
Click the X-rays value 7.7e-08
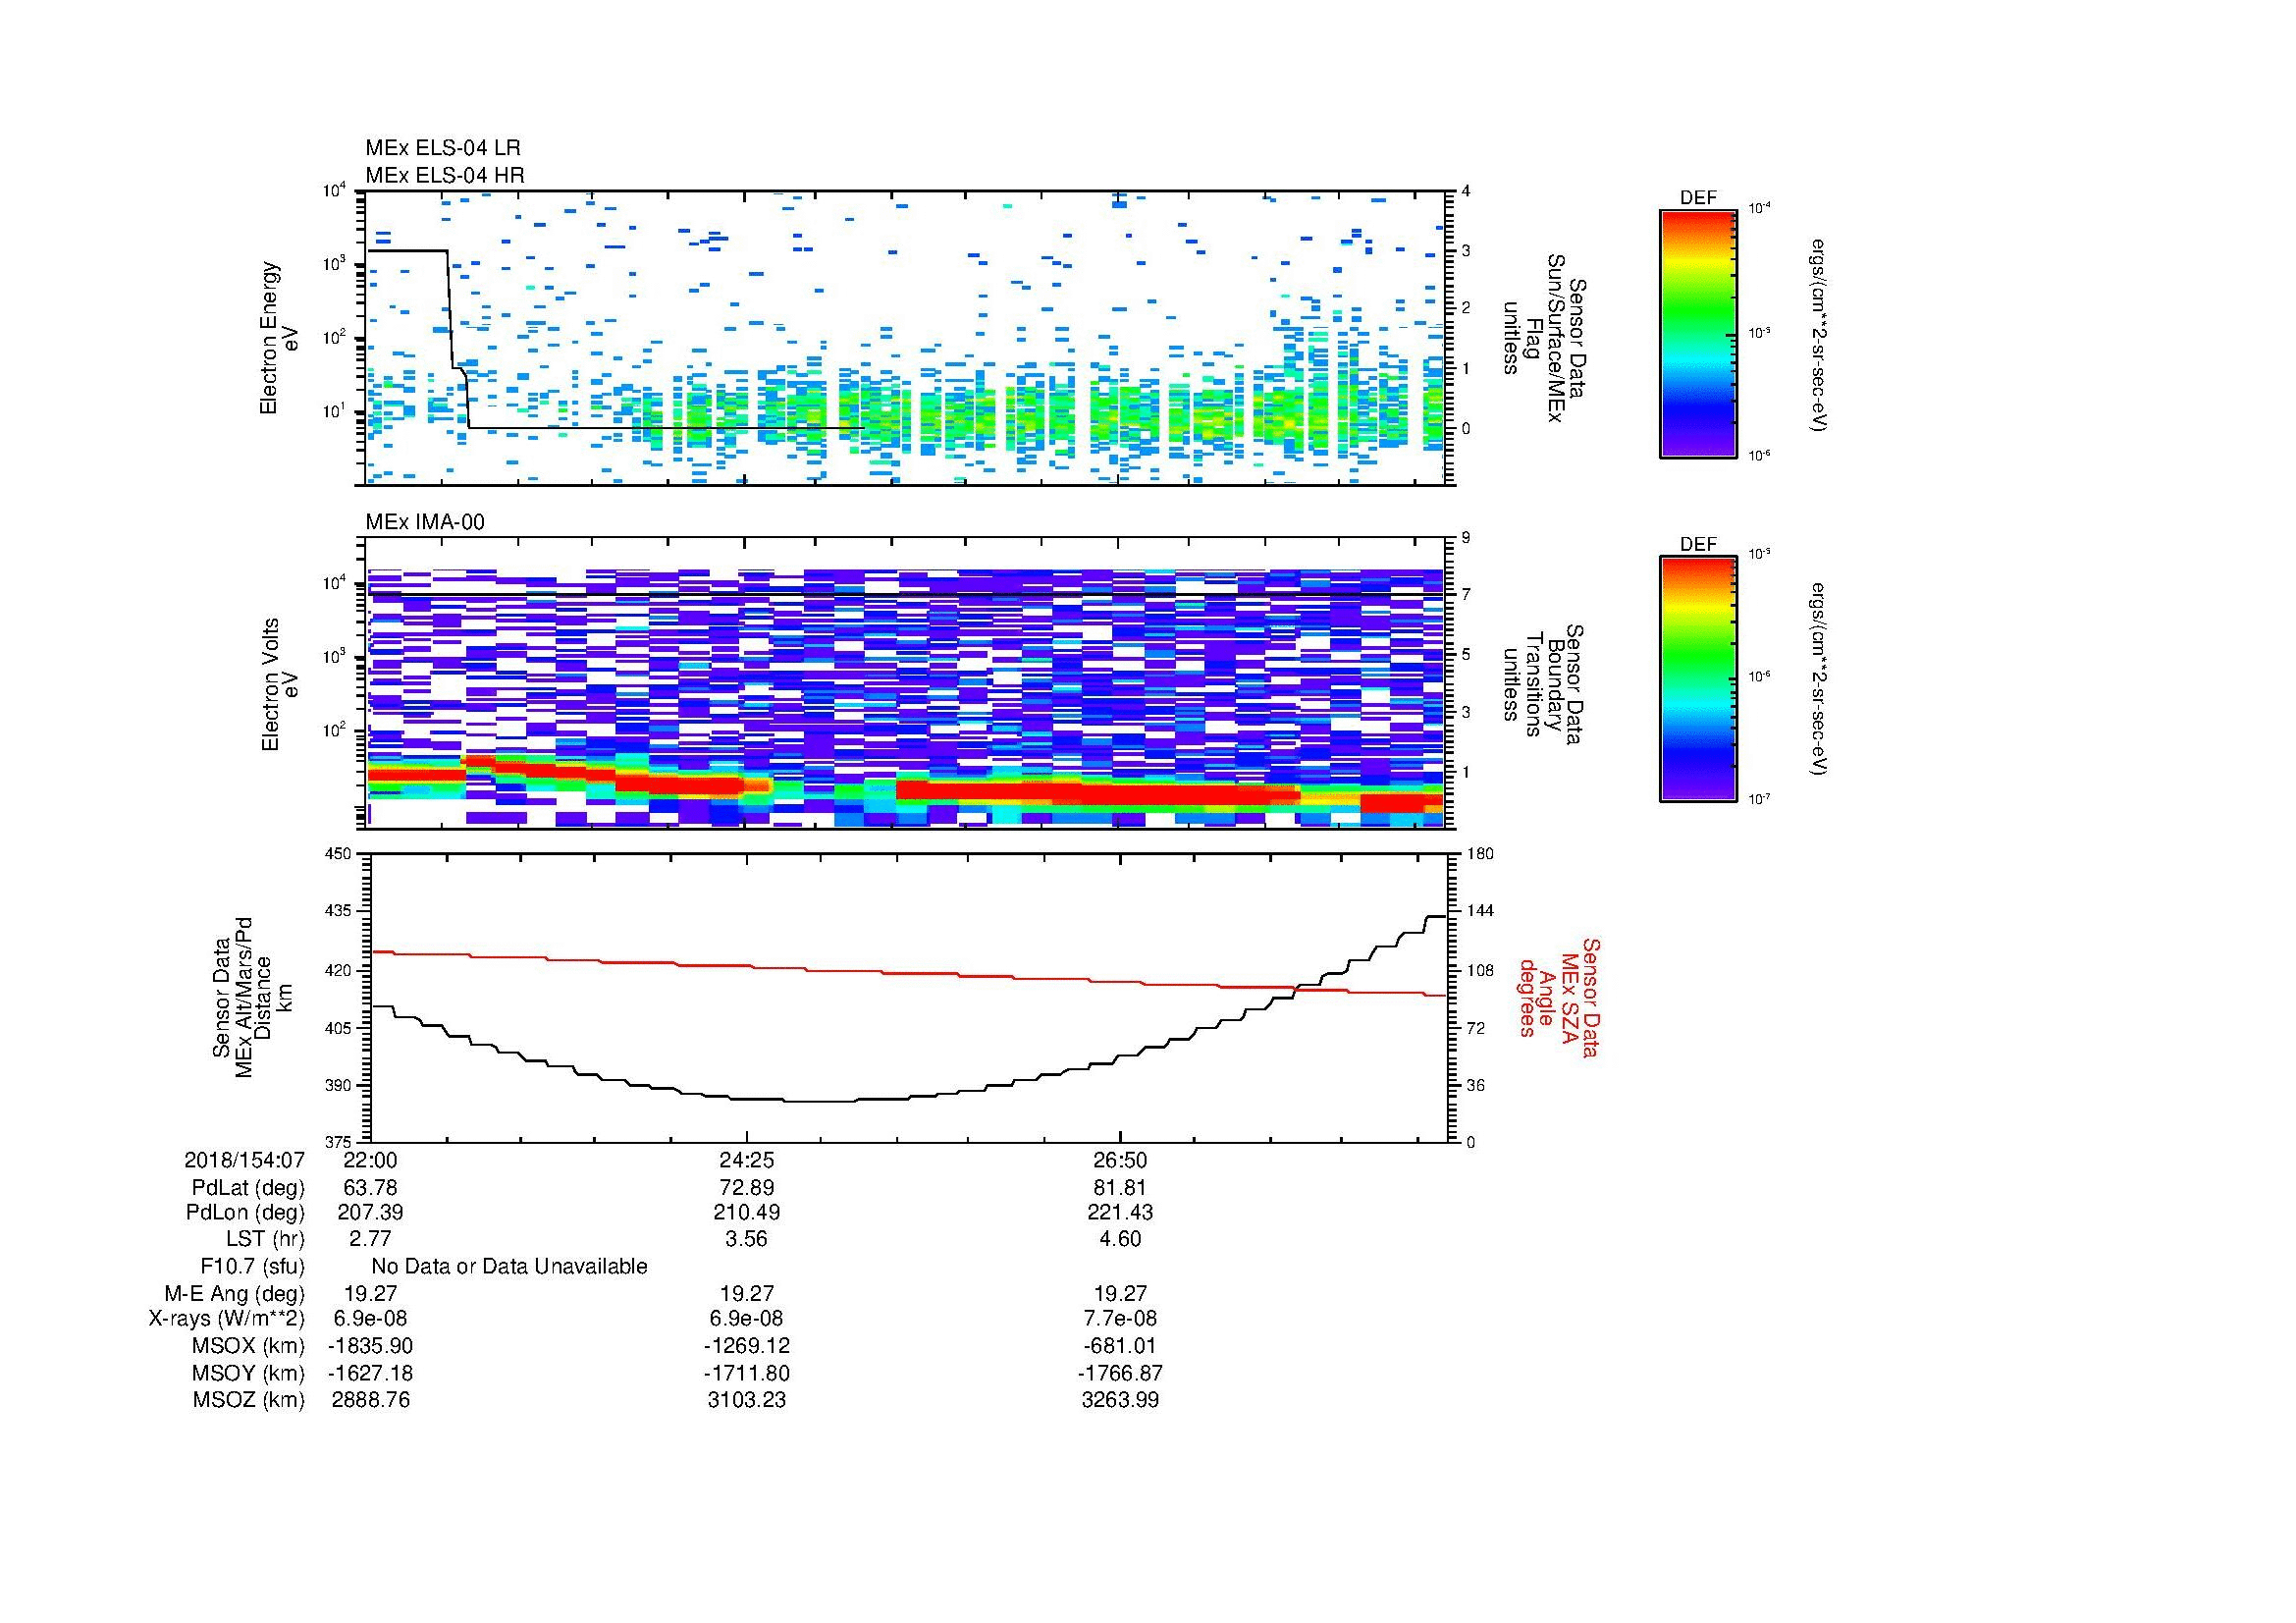1120,1319
